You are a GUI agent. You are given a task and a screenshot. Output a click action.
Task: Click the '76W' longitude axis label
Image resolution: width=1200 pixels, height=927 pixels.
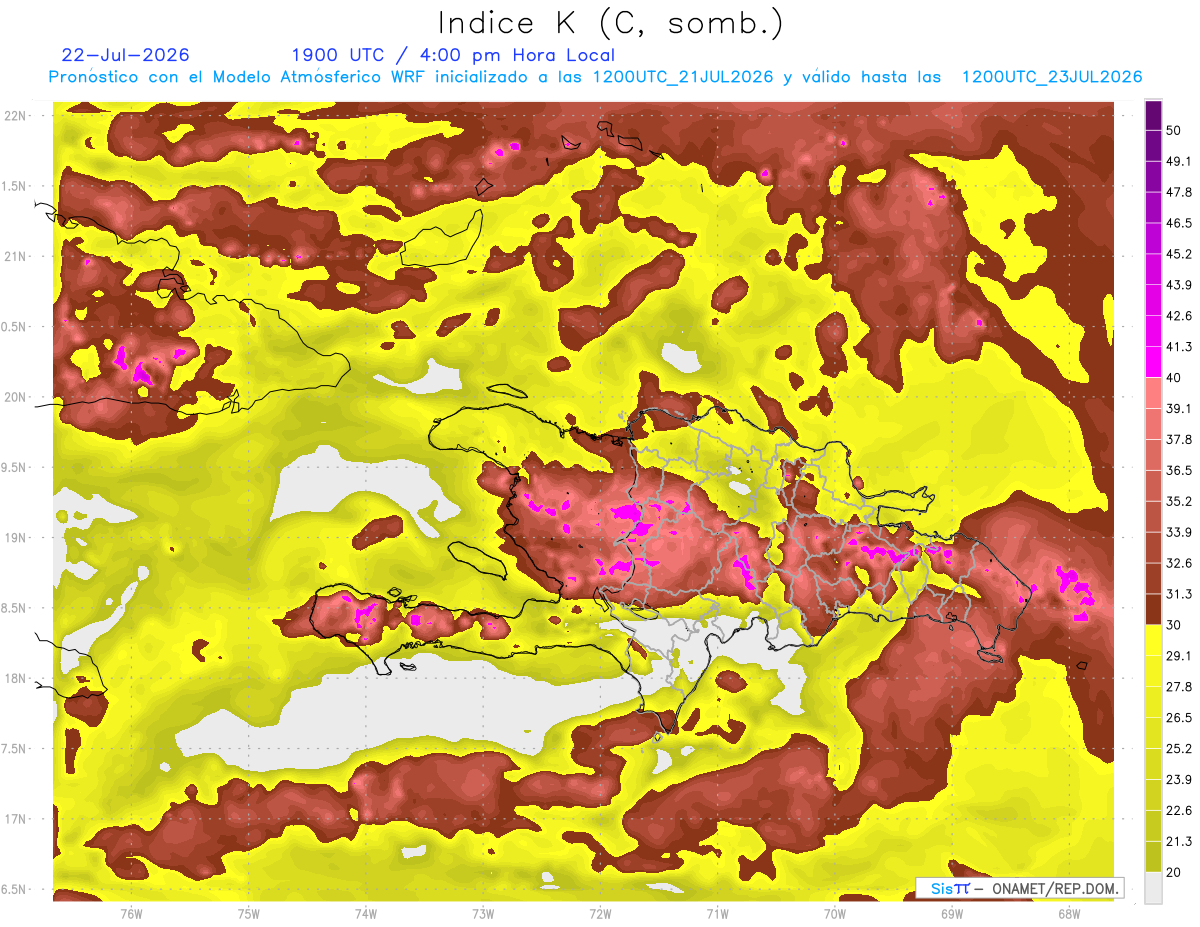[131, 914]
